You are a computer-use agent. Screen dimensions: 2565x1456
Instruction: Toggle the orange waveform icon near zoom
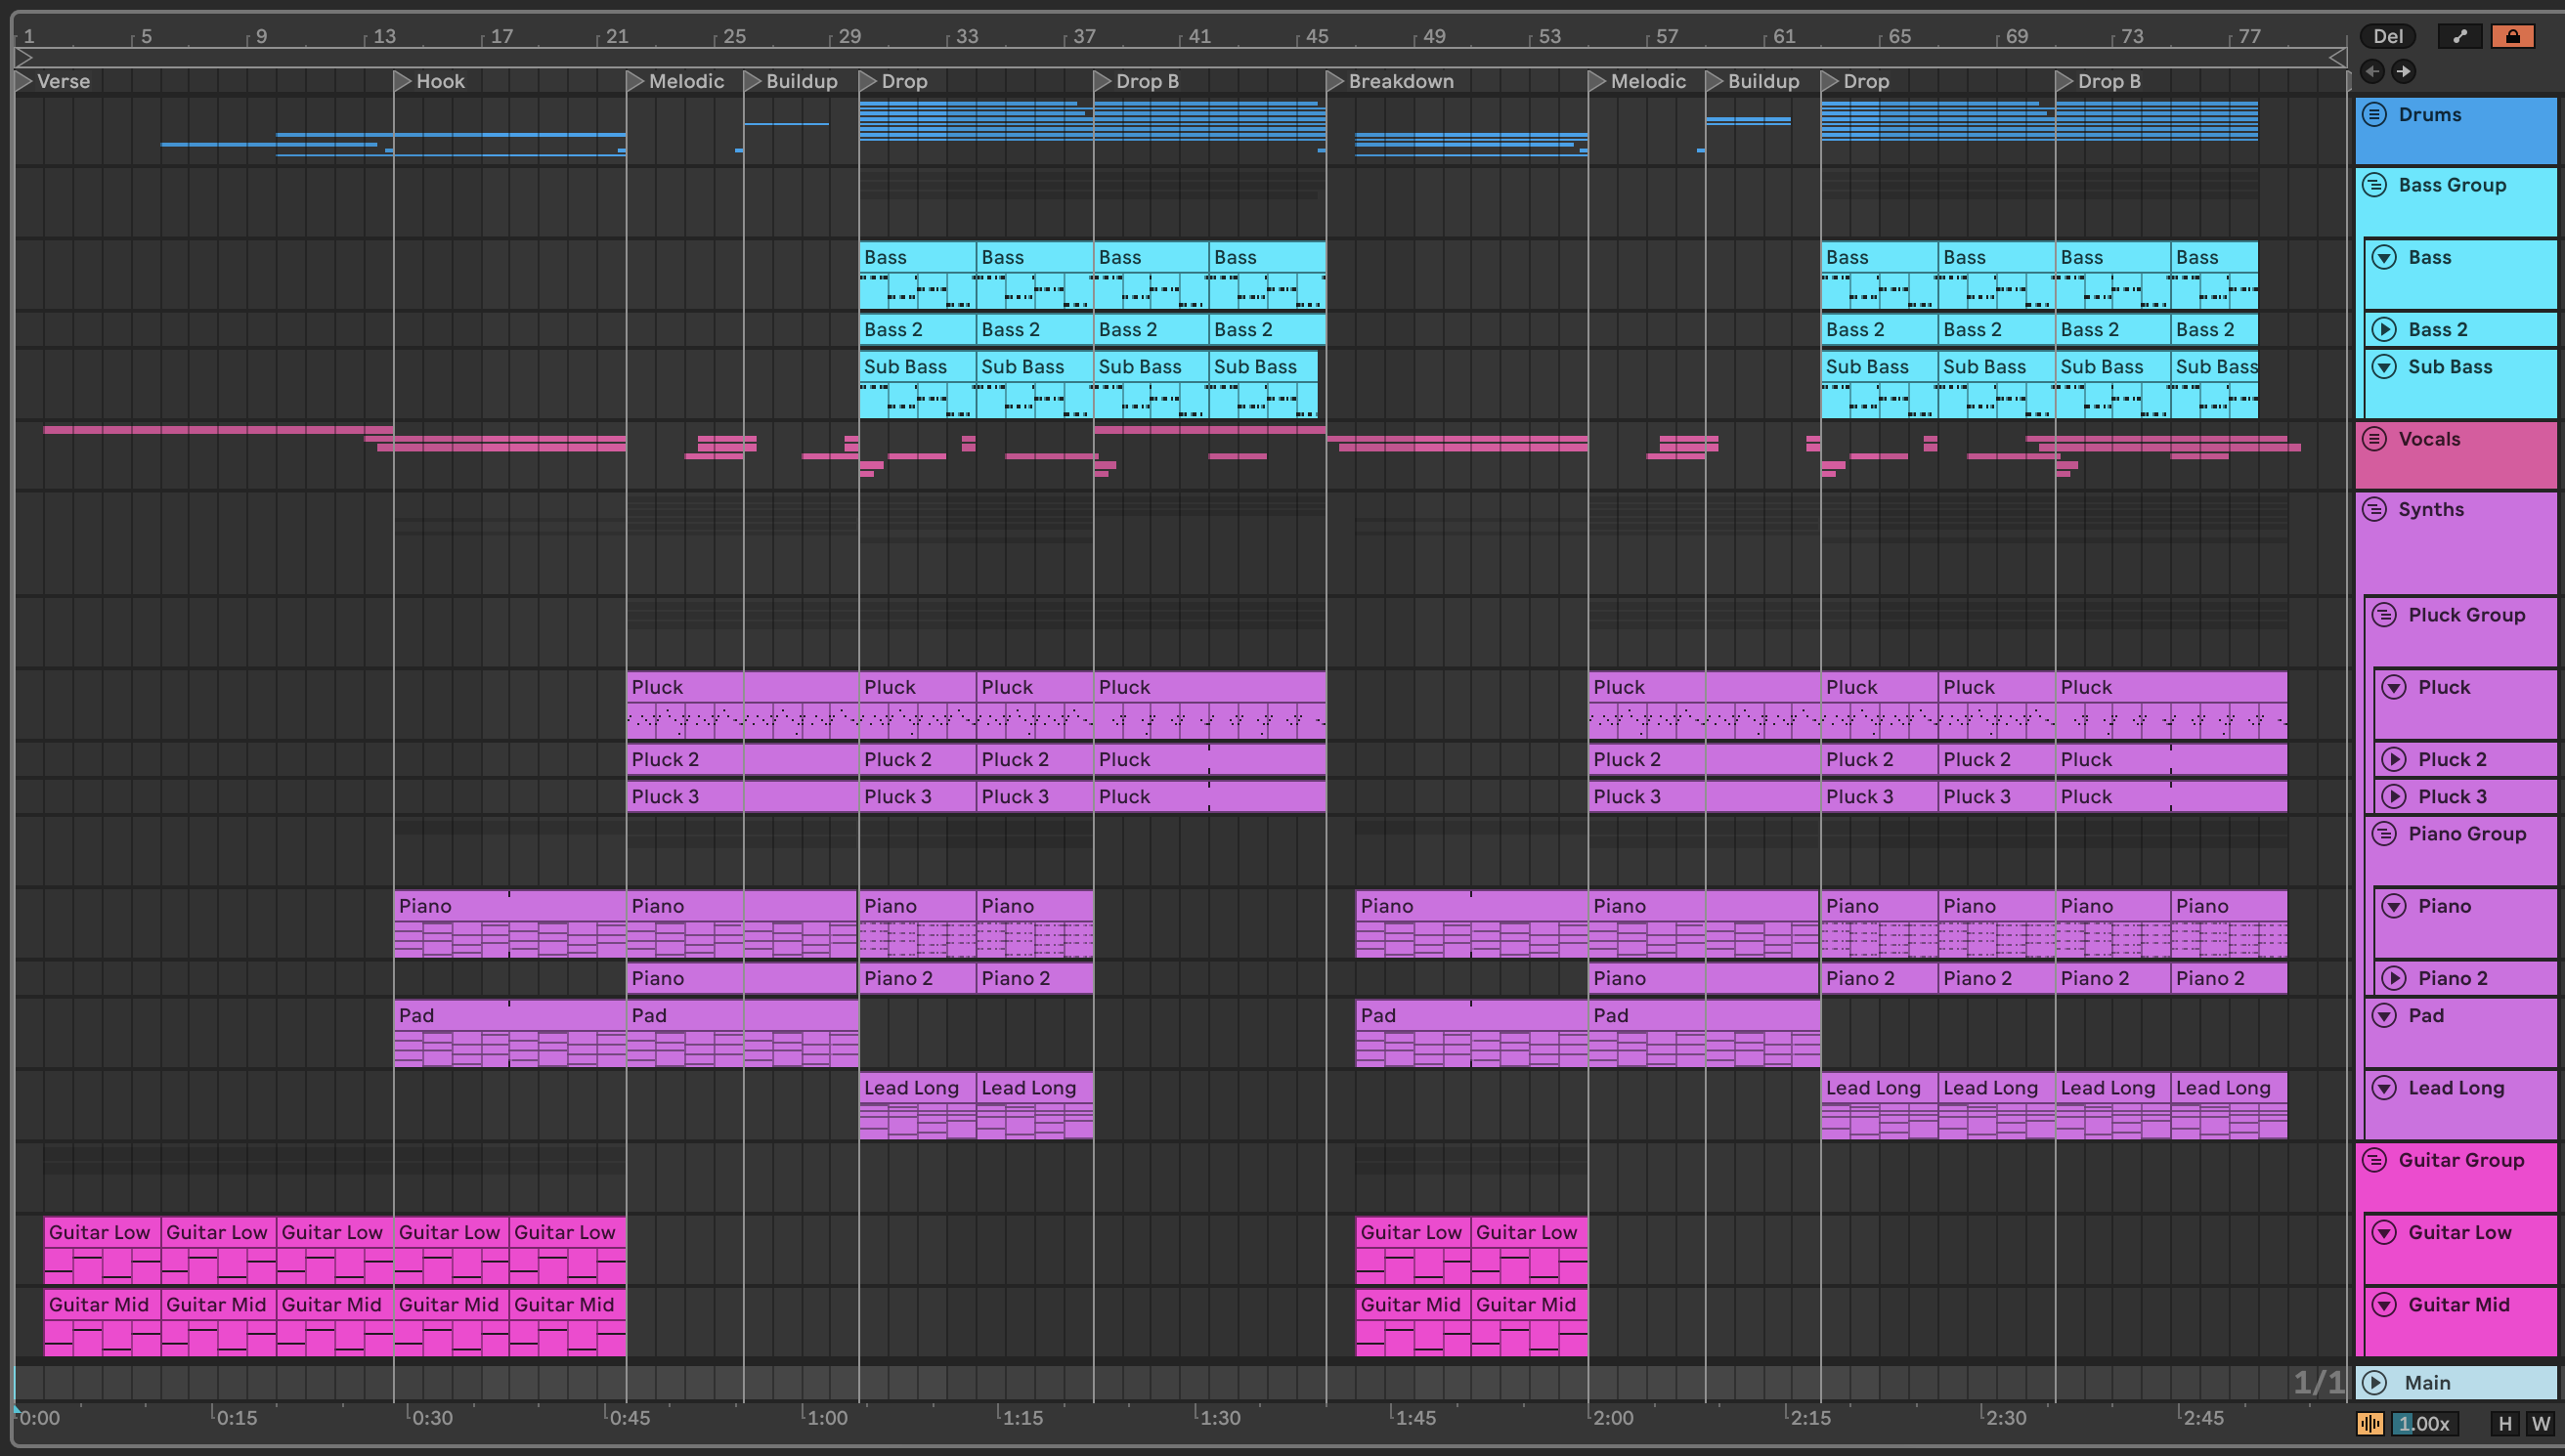click(x=2369, y=1423)
